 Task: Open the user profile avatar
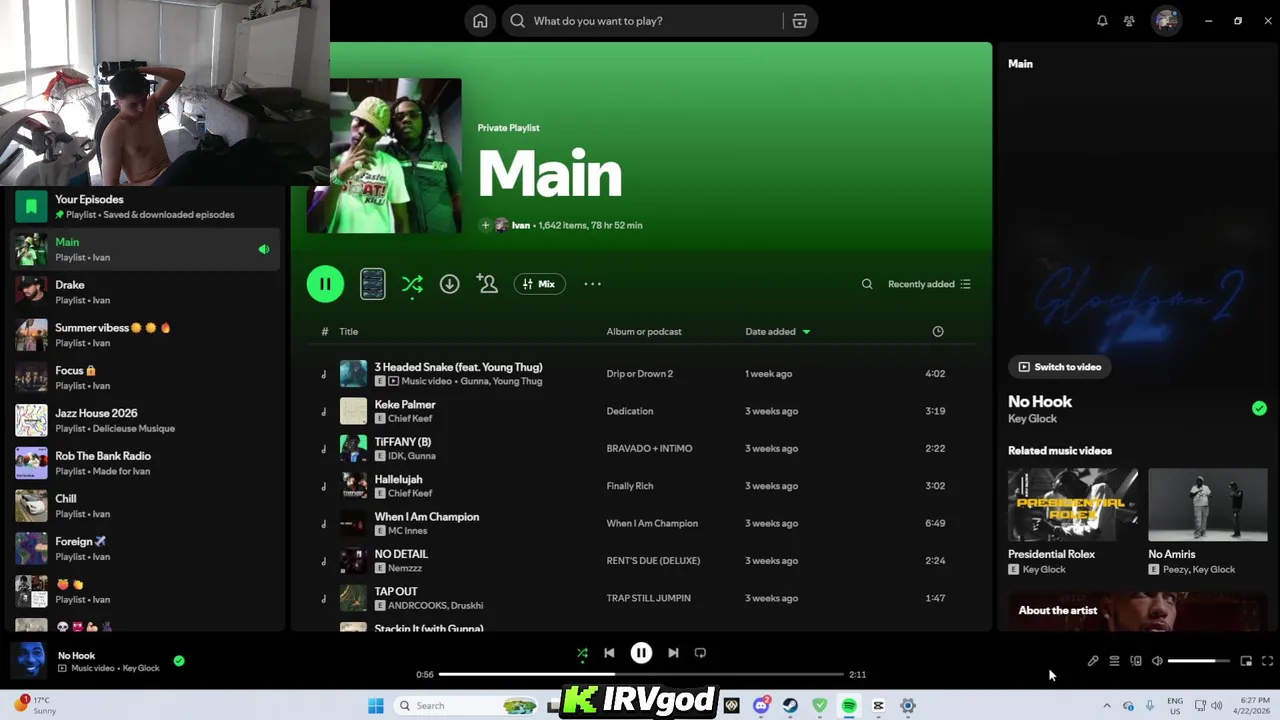click(x=1166, y=21)
